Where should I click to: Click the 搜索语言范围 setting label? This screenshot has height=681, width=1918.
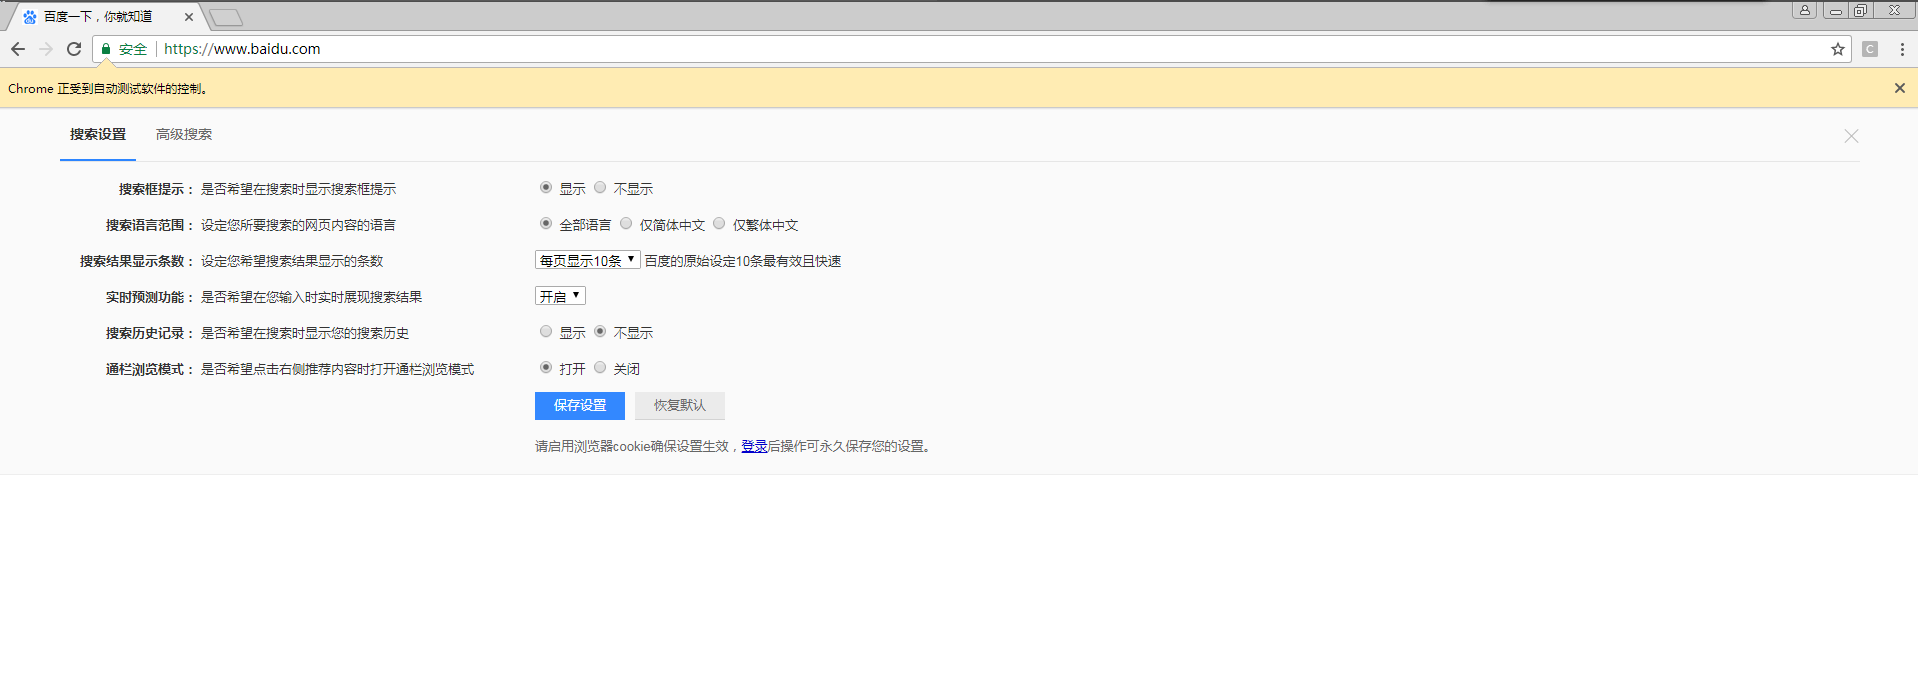tap(150, 225)
